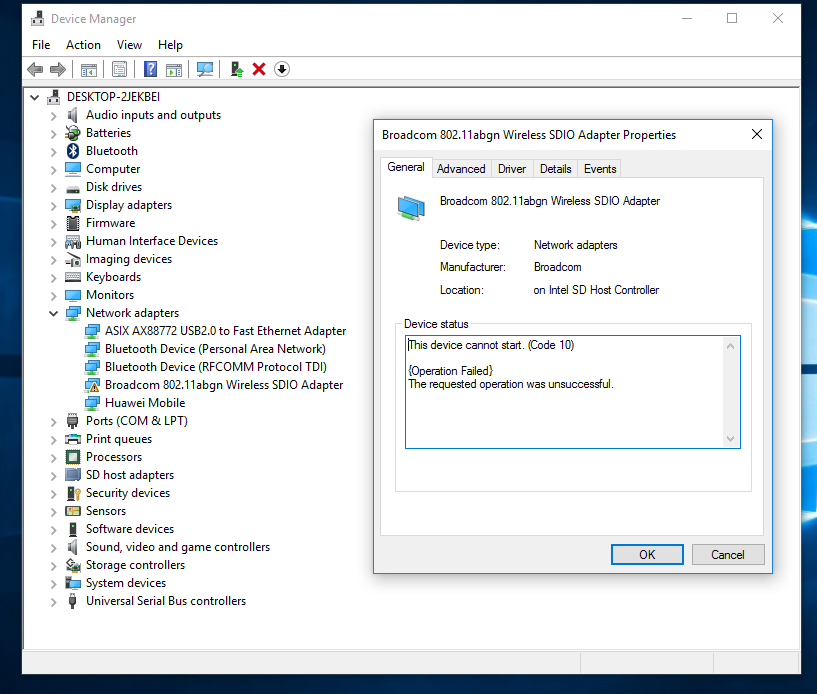
Task: Switch to the Driver tab
Action: pos(512,169)
